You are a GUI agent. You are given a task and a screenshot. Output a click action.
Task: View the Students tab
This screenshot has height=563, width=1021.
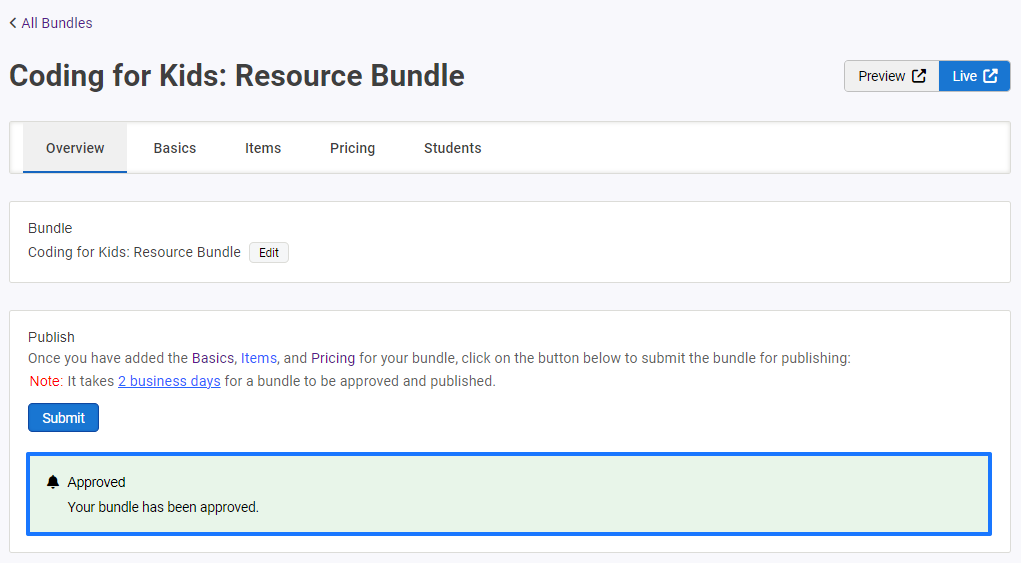(453, 148)
